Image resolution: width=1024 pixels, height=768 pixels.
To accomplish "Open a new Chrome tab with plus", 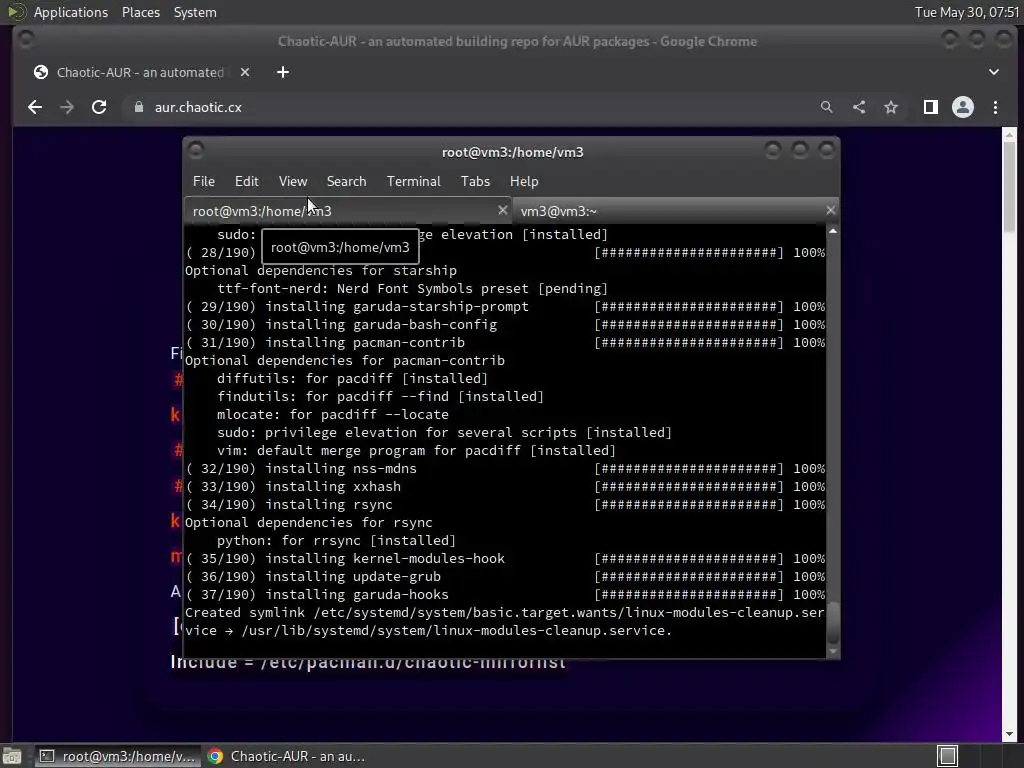I will tap(283, 72).
